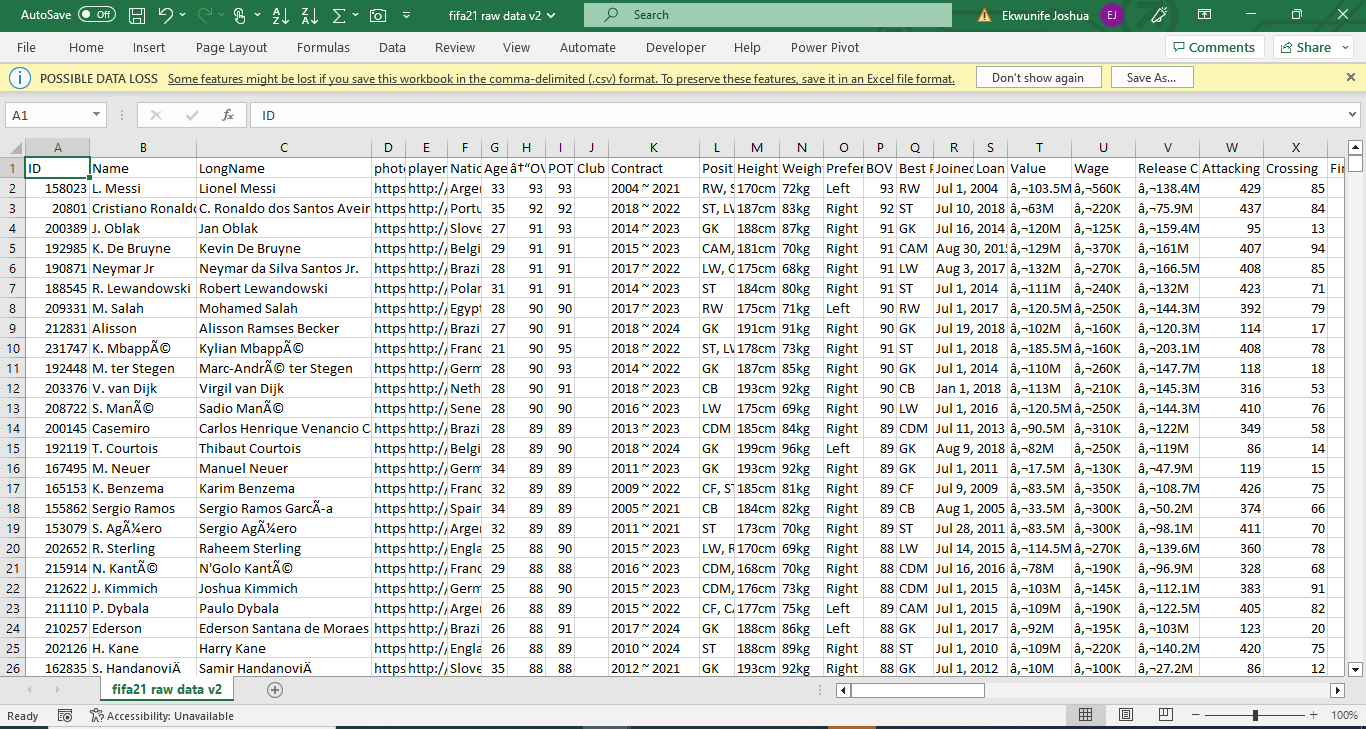Screen dimensions: 1366x729
Task: Click the horizontal scrollbar left arrow
Action: point(844,690)
